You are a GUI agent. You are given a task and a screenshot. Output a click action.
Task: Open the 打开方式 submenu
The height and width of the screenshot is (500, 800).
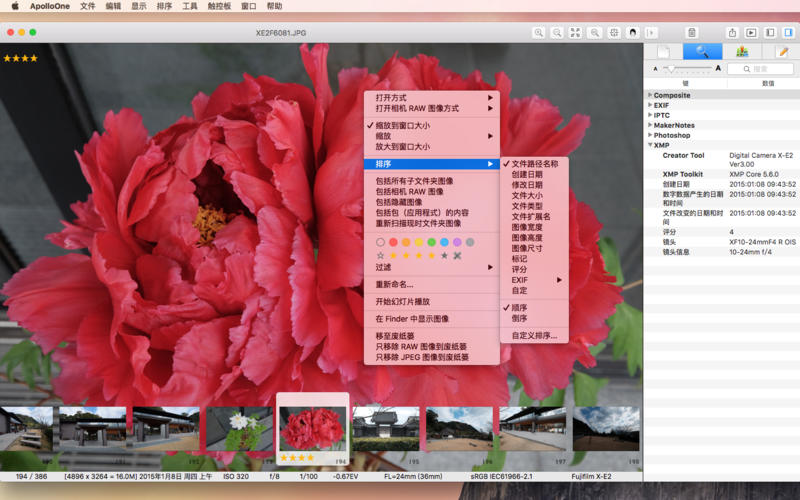pos(432,97)
